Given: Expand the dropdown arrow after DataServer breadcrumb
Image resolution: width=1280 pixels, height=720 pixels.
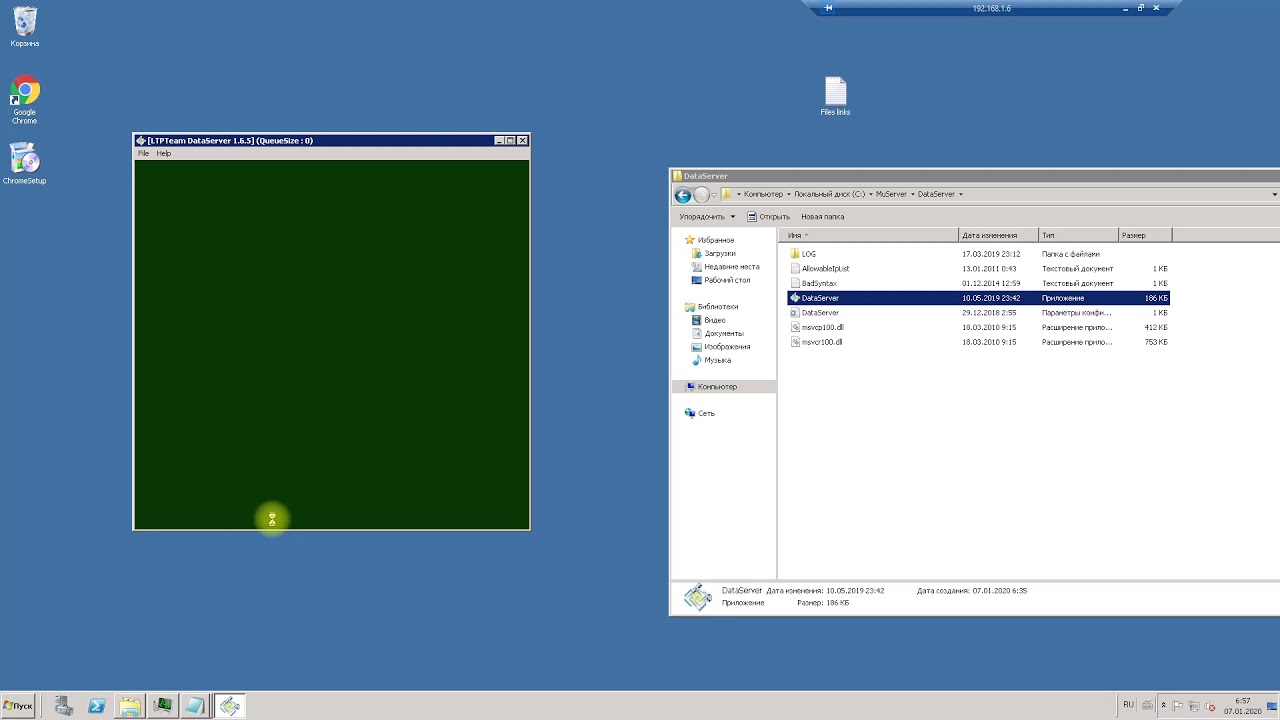Looking at the screenshot, I should [x=961, y=194].
